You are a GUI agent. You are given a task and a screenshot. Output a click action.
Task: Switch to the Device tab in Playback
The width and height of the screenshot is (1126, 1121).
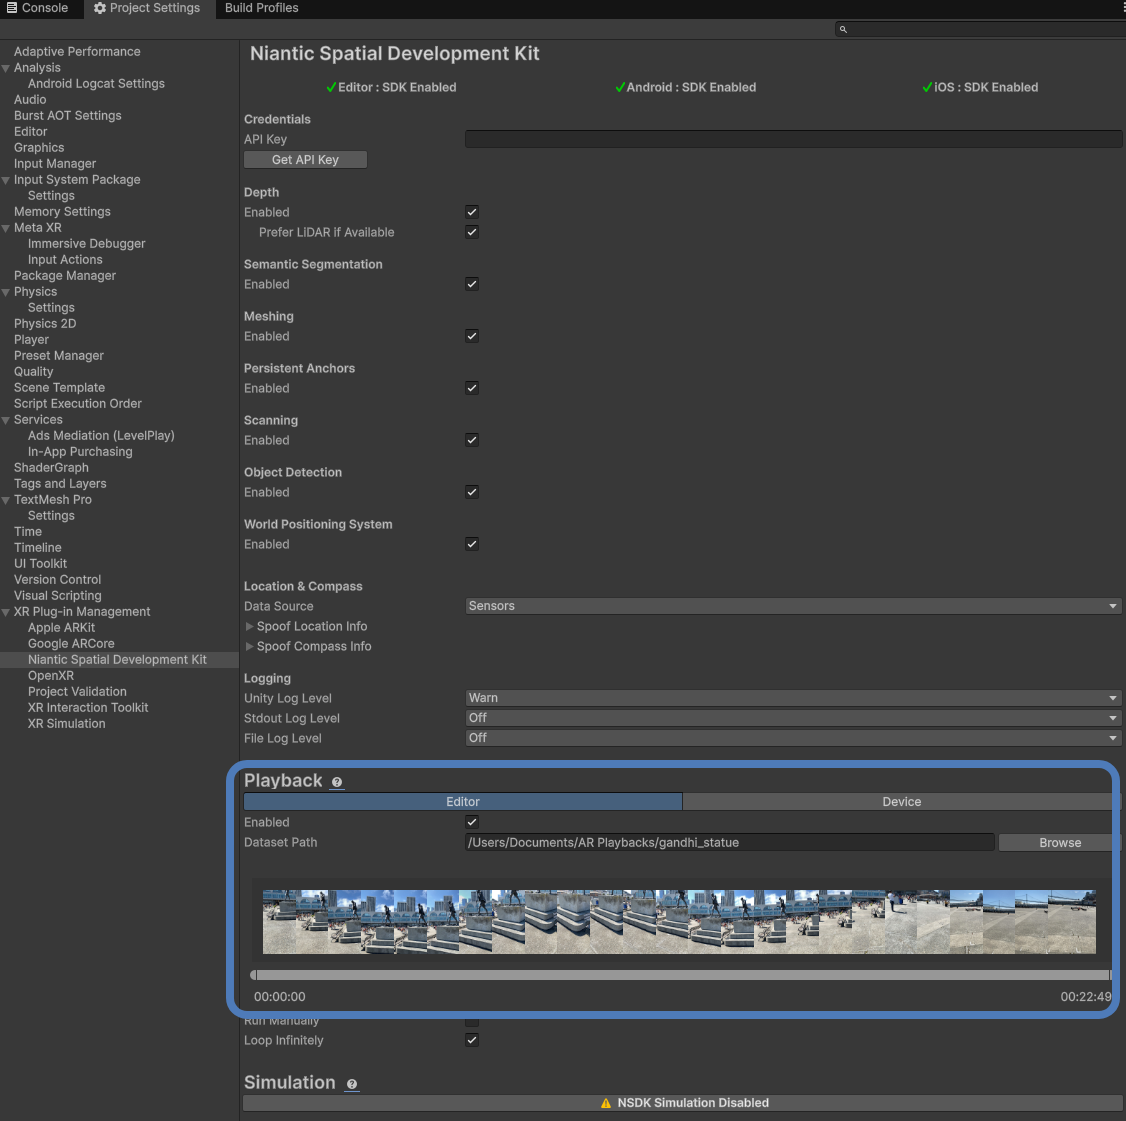901,801
